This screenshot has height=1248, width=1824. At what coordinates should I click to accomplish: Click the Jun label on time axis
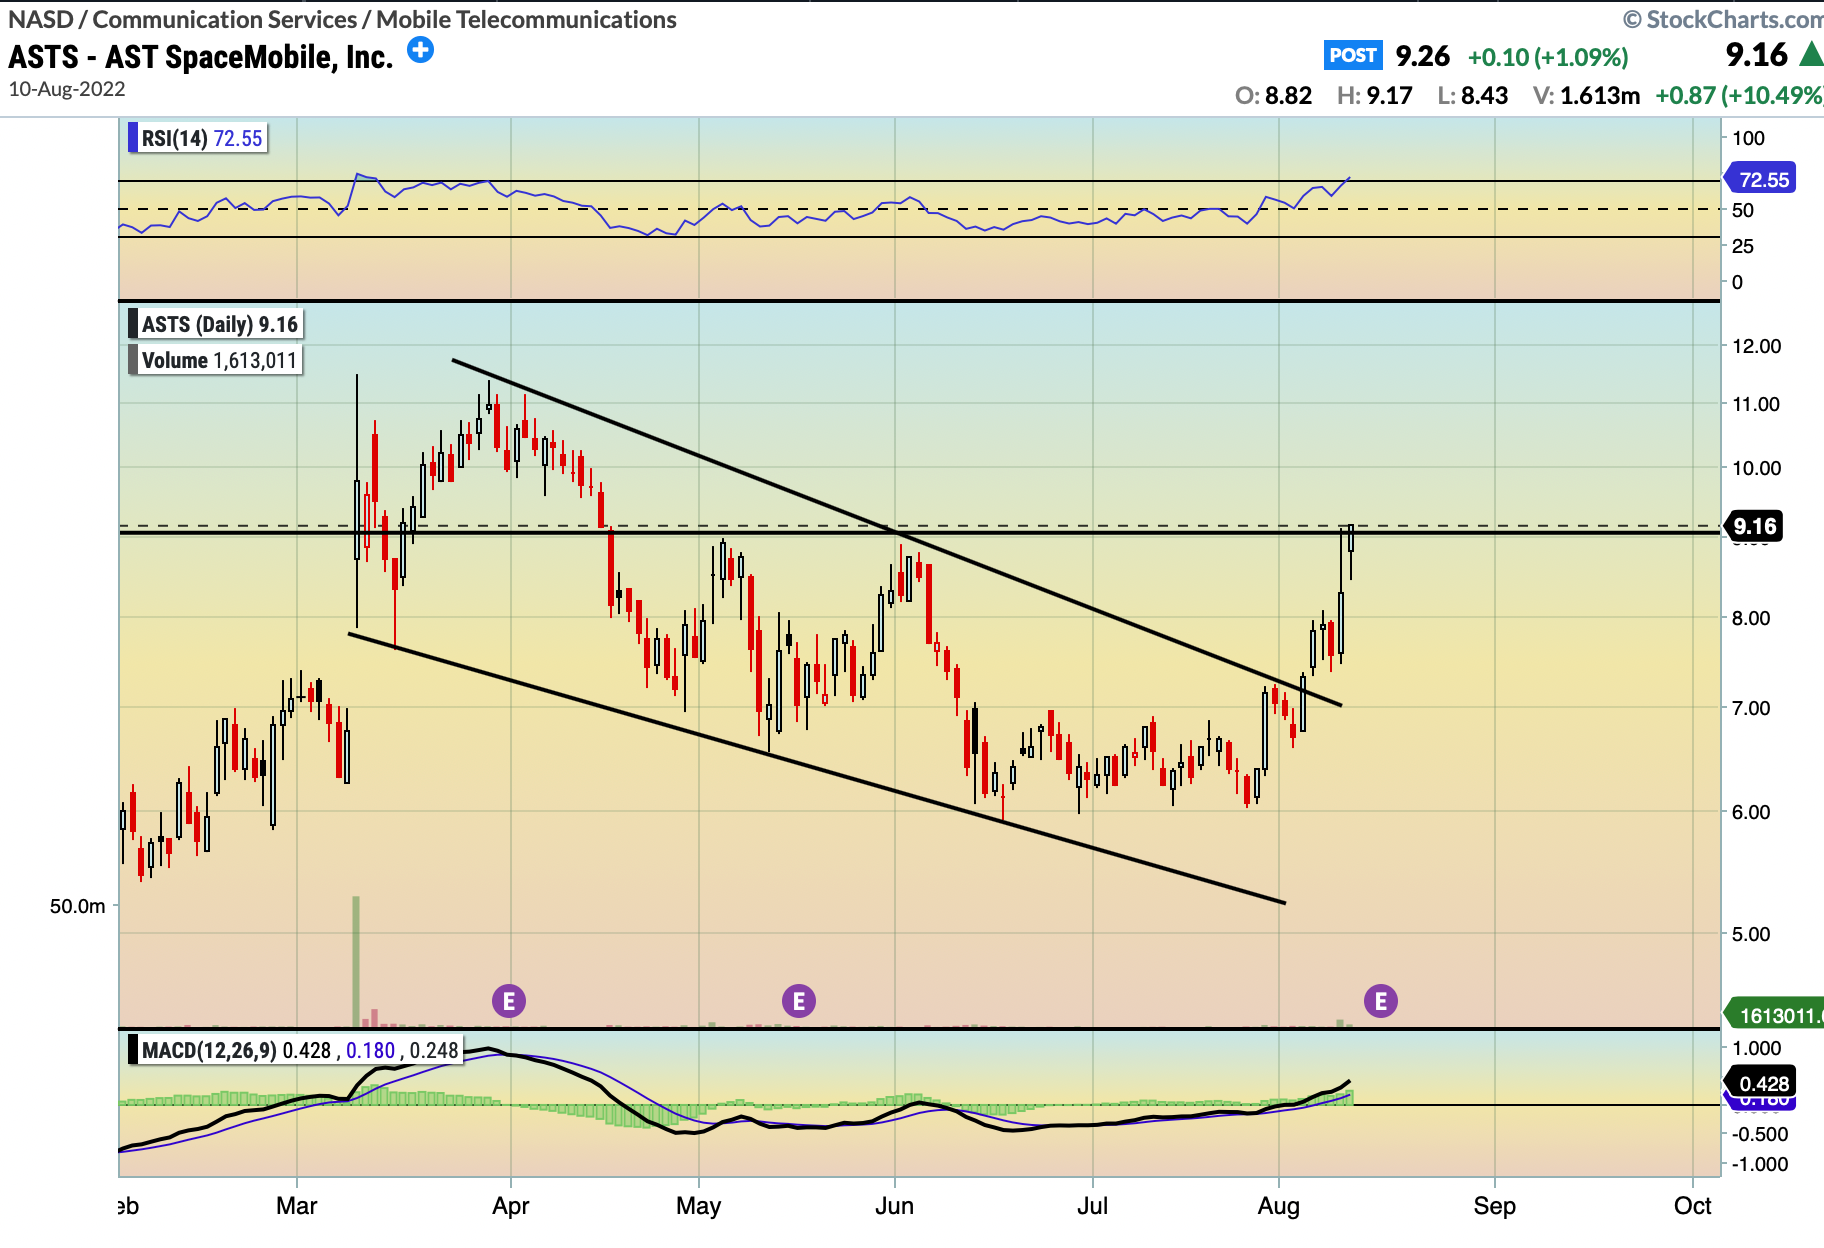point(894,1205)
